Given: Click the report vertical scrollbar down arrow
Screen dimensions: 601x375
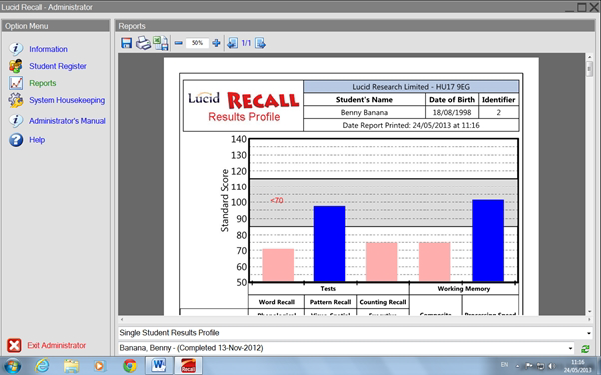Looking at the screenshot, I should coord(589,311).
